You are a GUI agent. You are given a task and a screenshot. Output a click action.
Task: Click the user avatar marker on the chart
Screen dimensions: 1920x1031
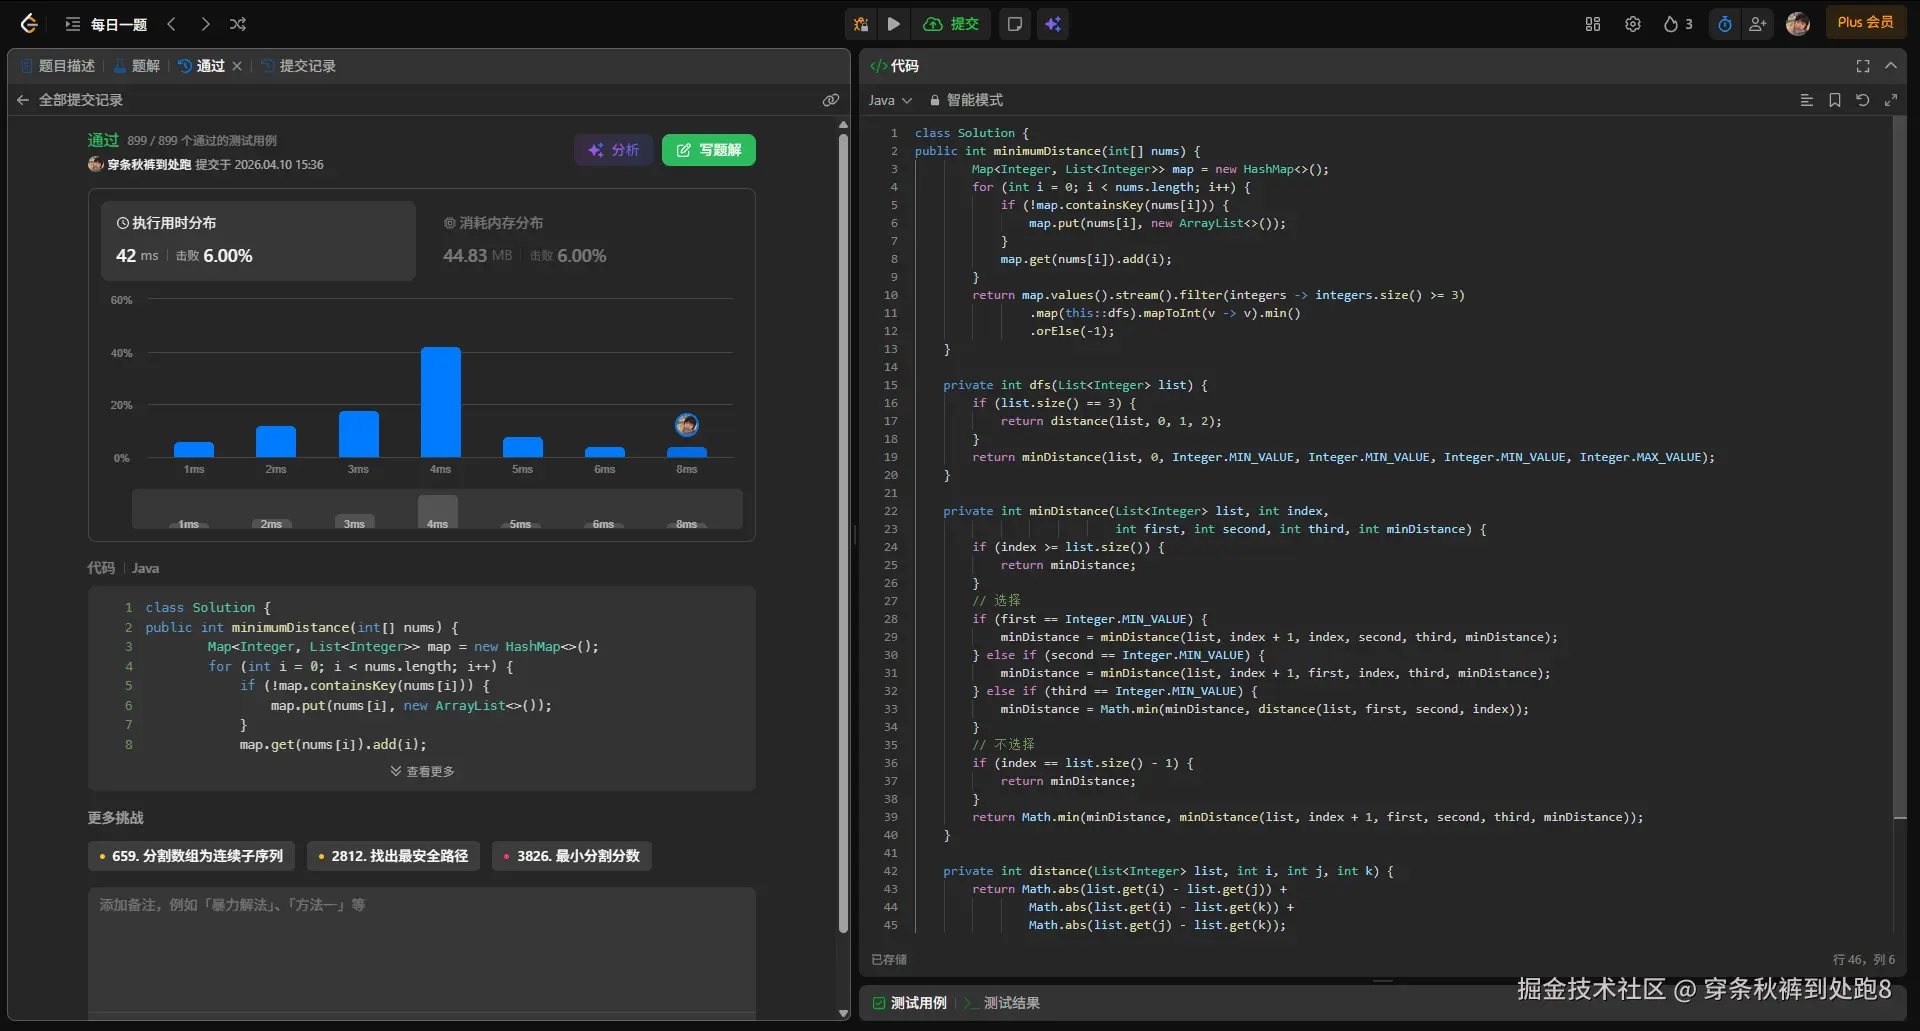pos(687,424)
